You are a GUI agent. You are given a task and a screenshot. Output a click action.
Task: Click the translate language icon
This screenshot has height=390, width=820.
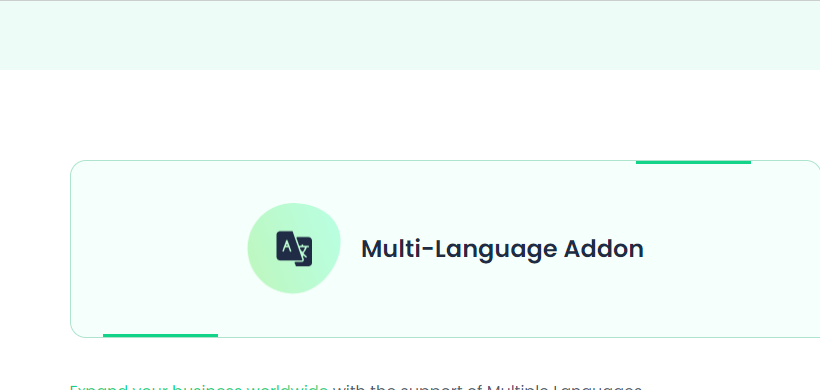(294, 248)
